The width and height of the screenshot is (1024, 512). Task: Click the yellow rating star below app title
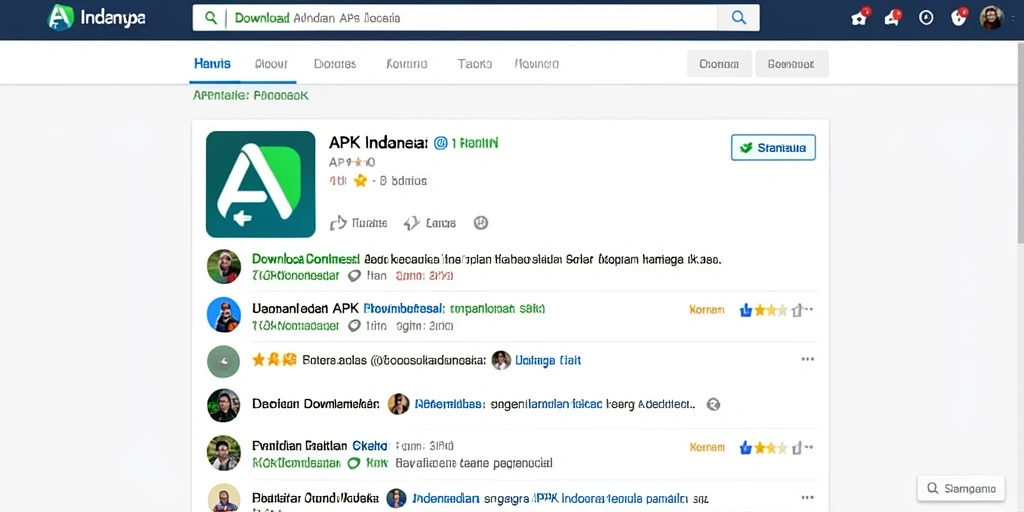click(x=360, y=181)
